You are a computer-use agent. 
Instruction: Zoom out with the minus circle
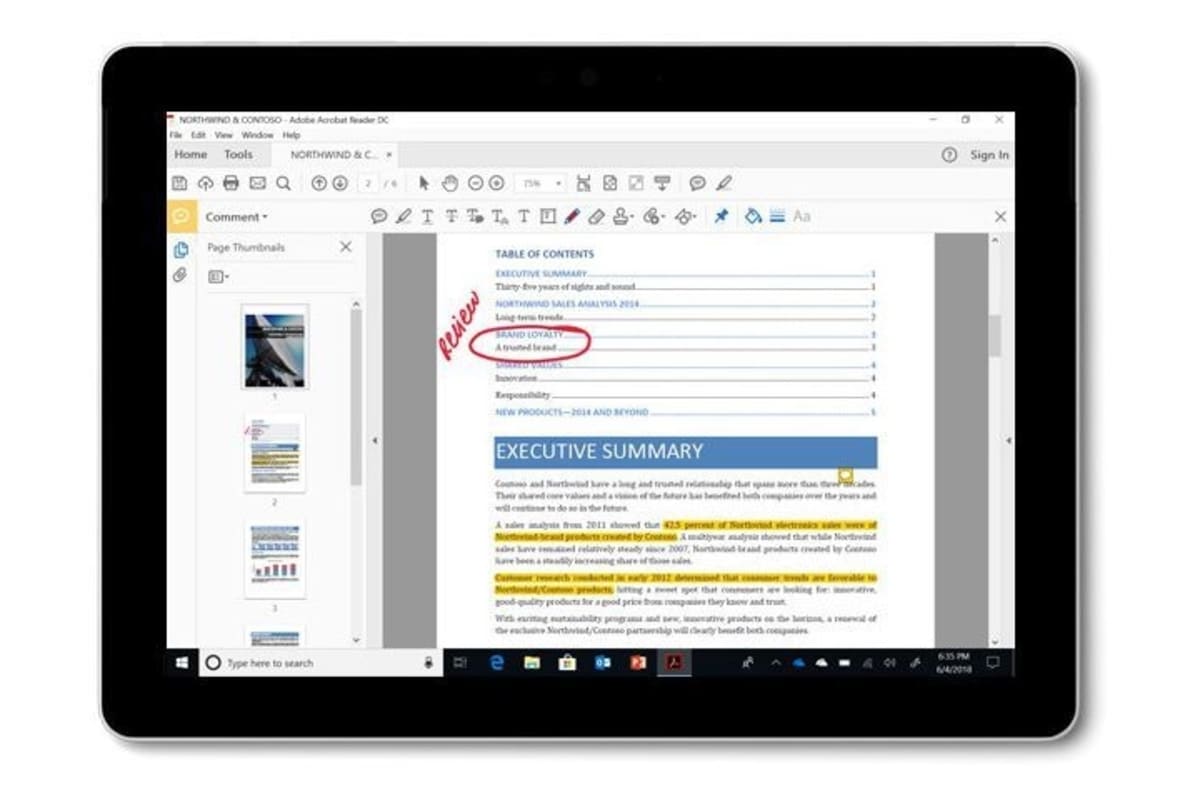tap(475, 183)
